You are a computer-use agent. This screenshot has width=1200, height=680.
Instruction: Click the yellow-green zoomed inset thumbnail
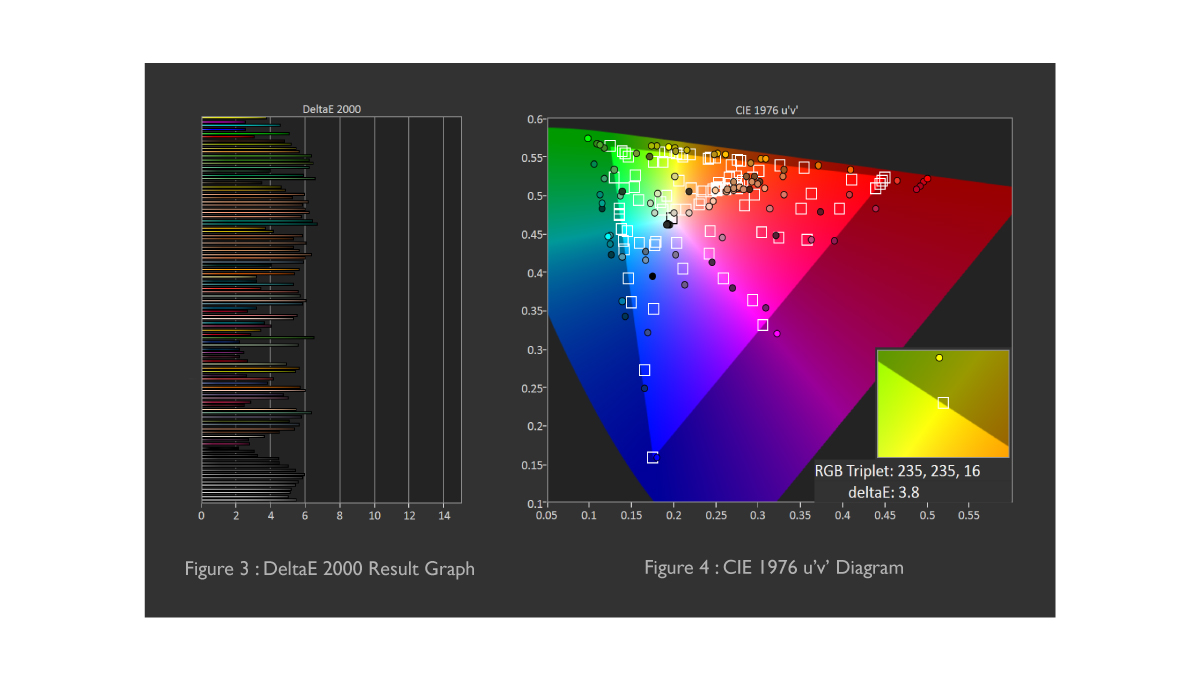943,403
